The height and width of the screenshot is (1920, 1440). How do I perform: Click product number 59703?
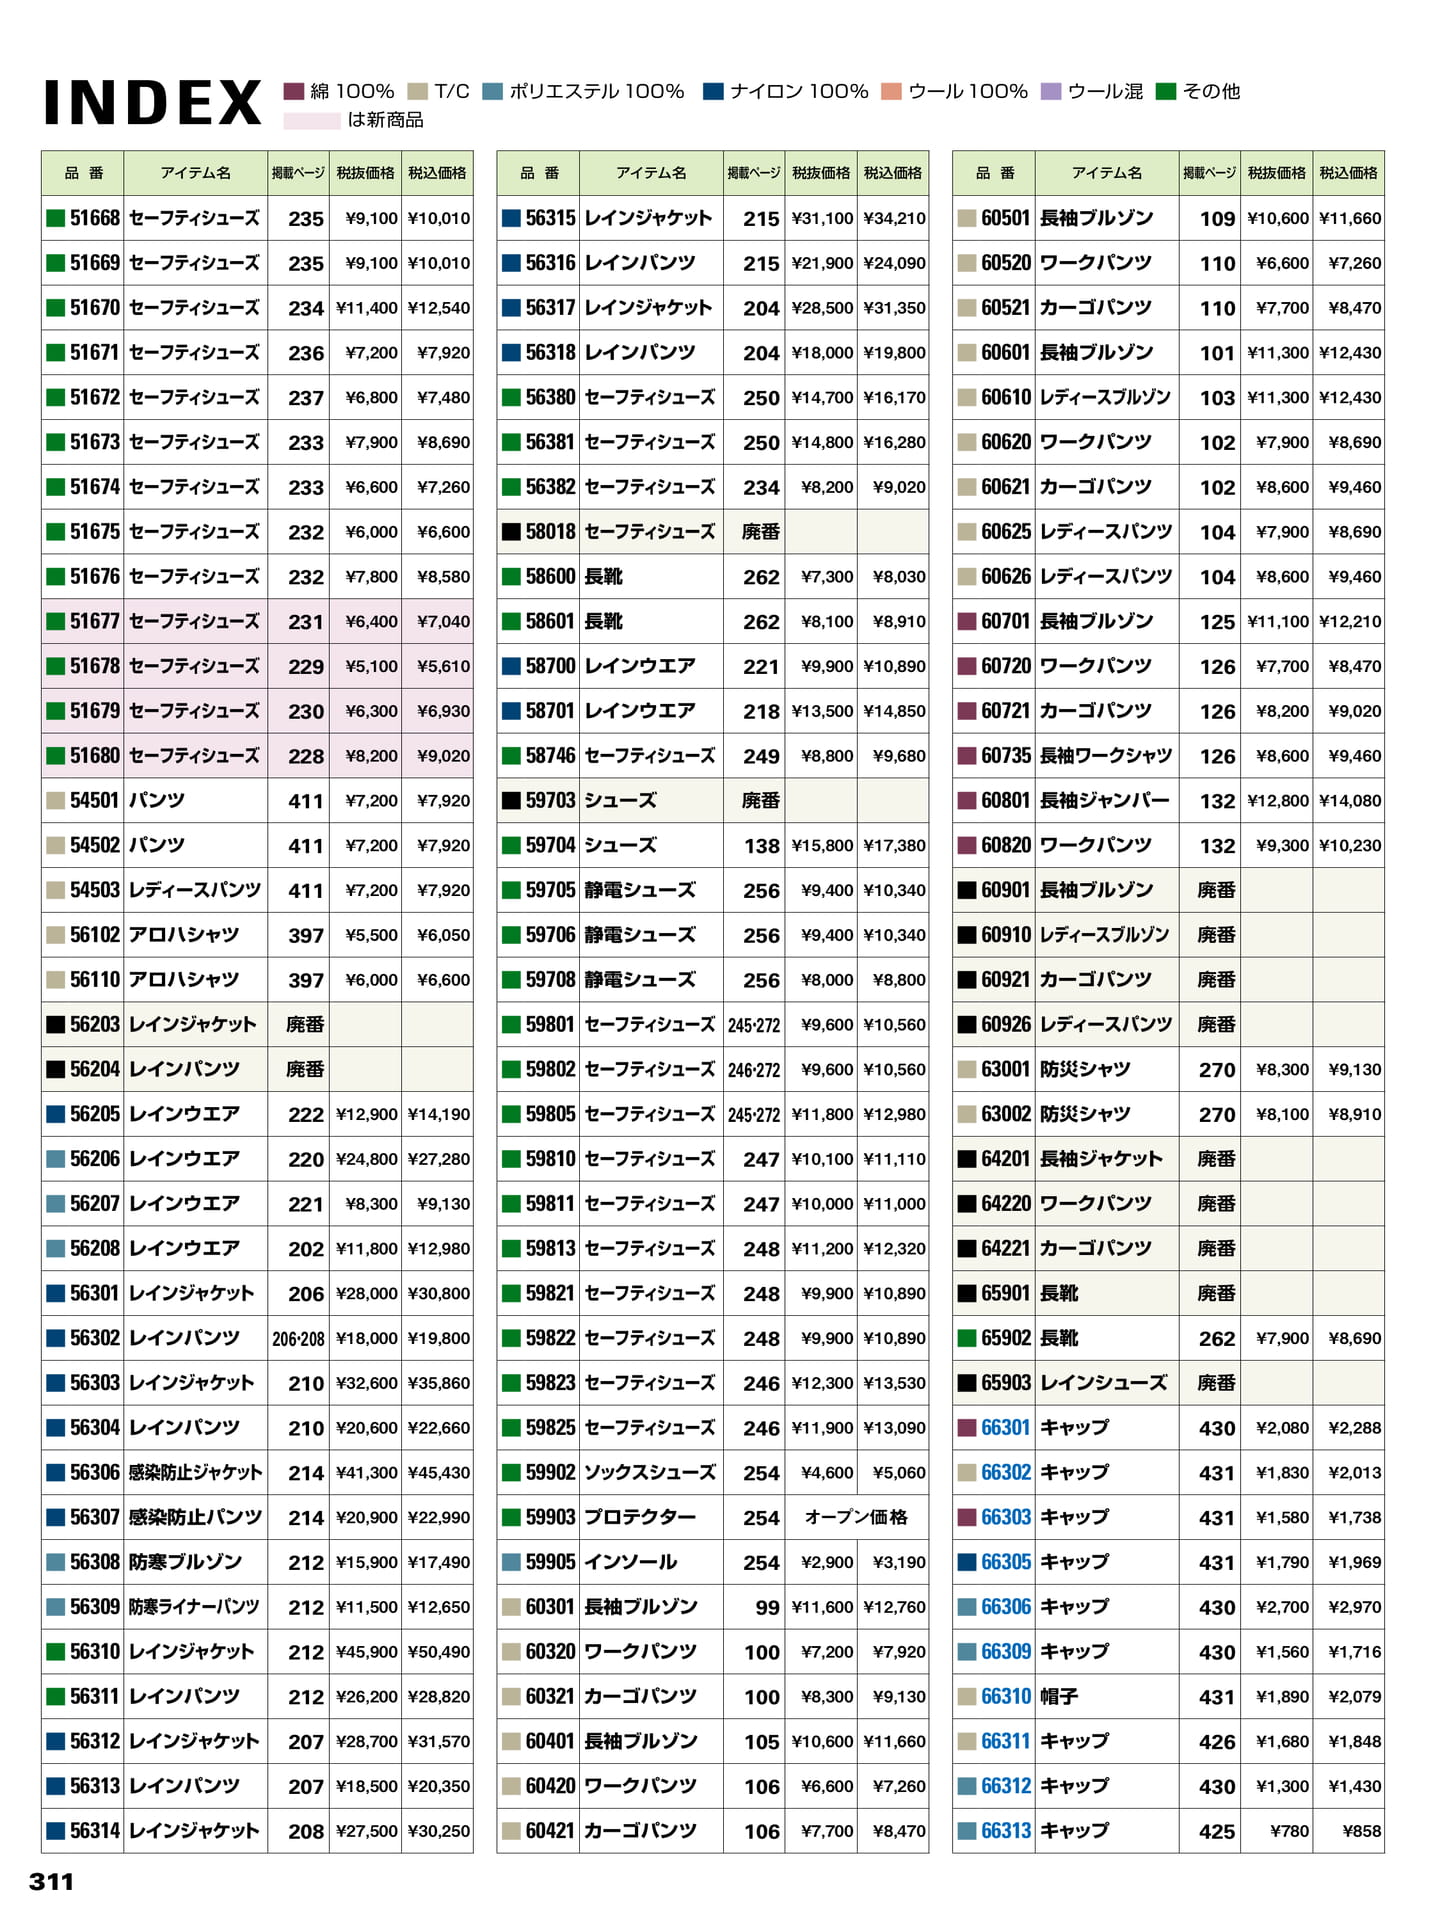pos(551,801)
